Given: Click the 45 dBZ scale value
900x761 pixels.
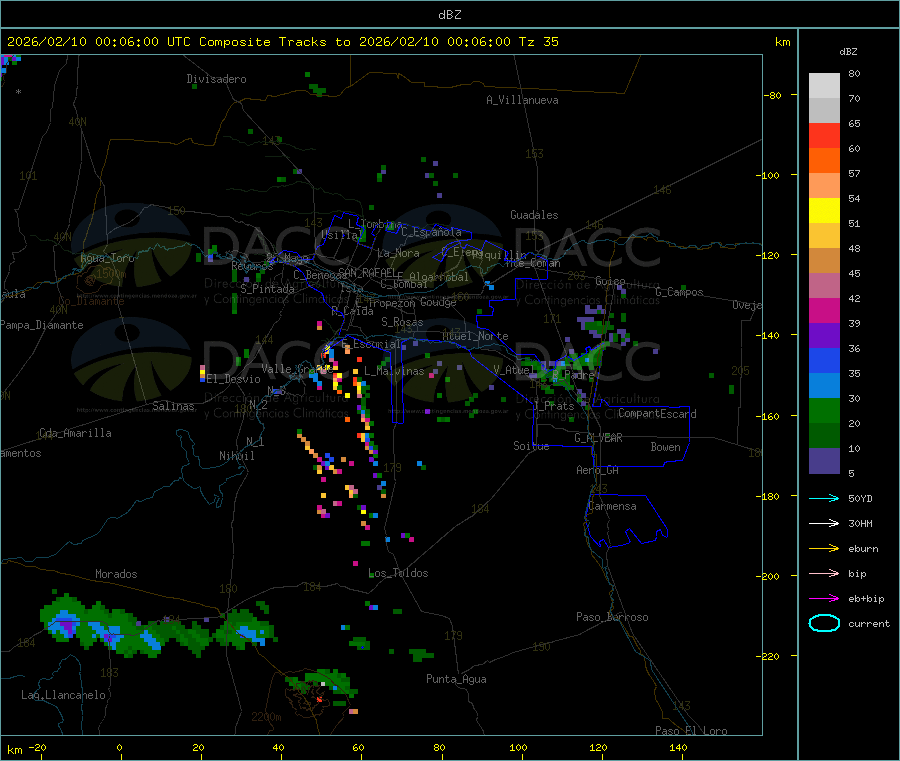Looking at the screenshot, I should click(x=854, y=273).
